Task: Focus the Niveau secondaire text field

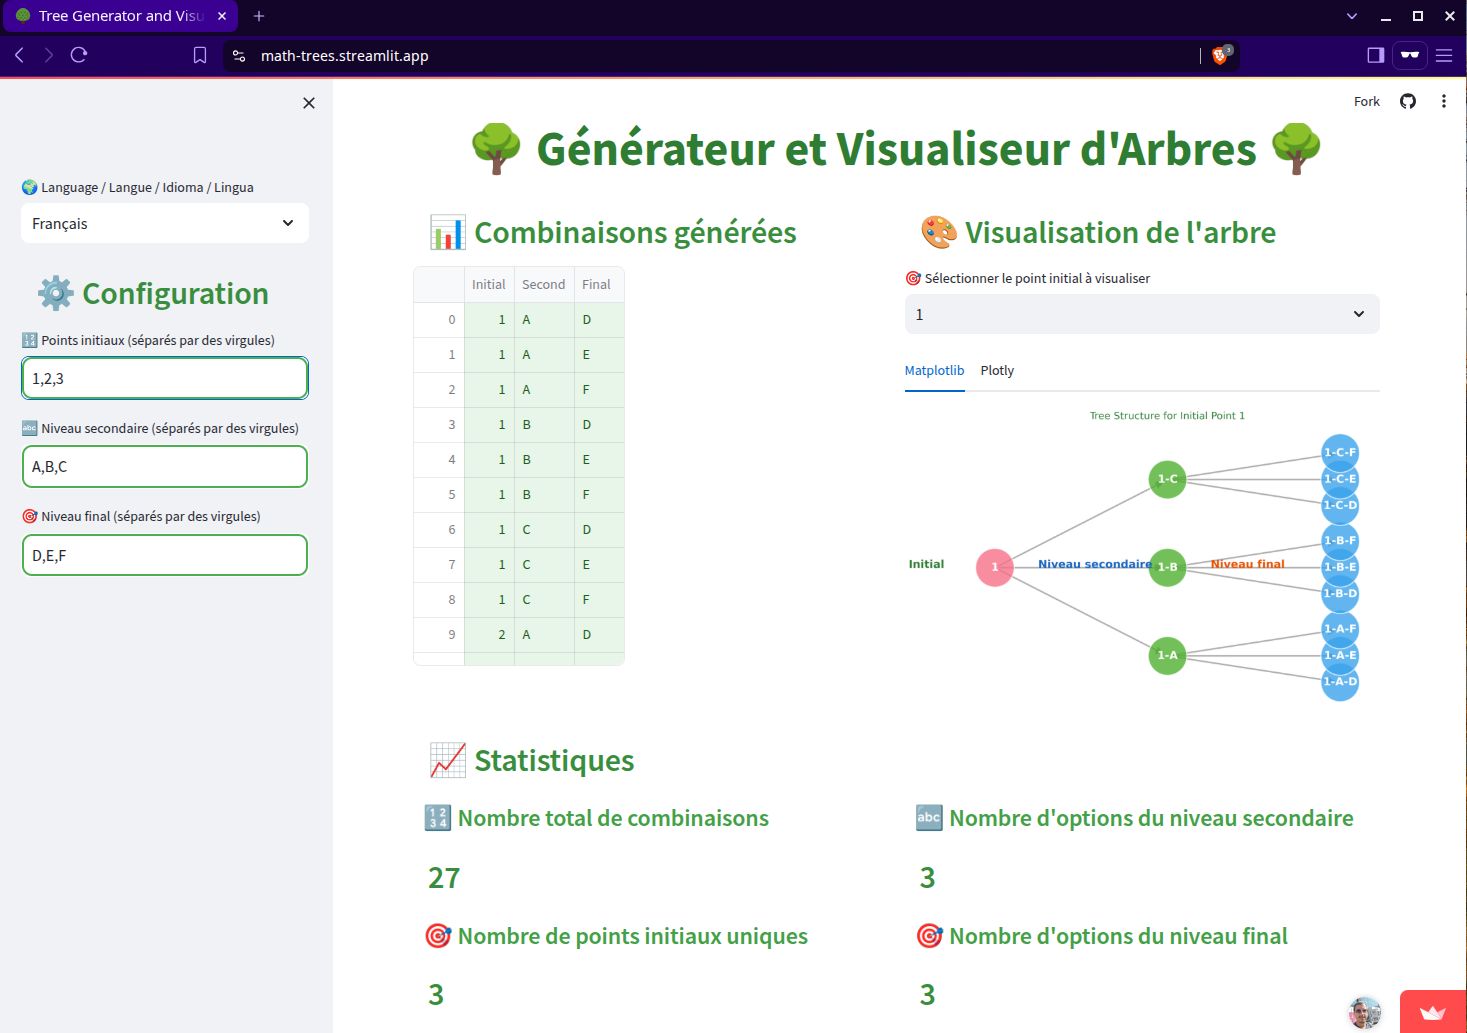Action: pyautogui.click(x=164, y=467)
